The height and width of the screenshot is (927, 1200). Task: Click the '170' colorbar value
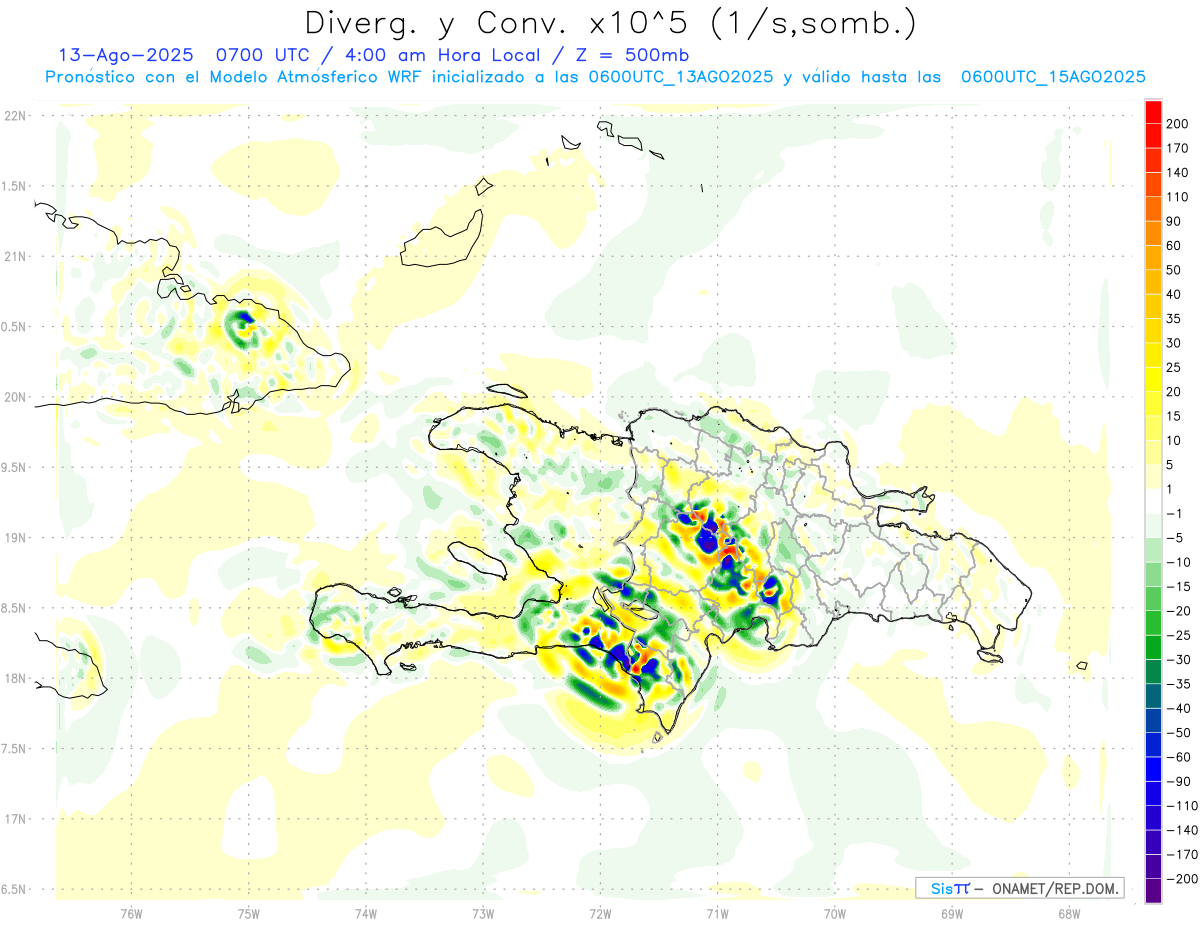point(1178,148)
